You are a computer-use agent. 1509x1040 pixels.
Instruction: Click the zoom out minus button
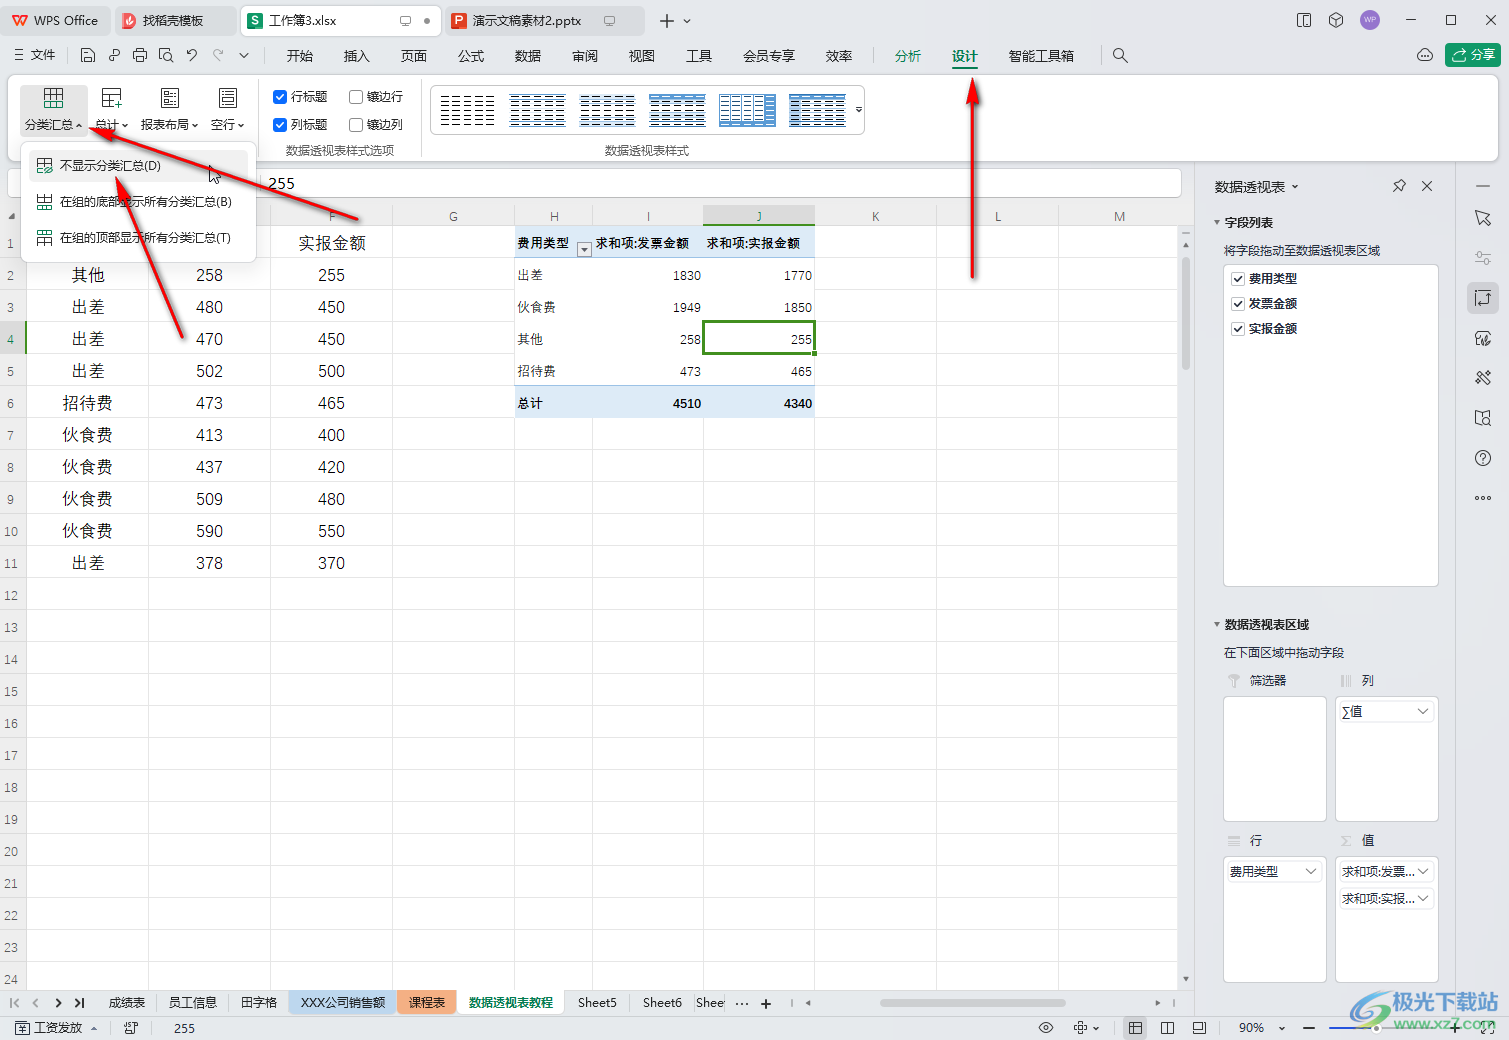tap(1309, 1028)
